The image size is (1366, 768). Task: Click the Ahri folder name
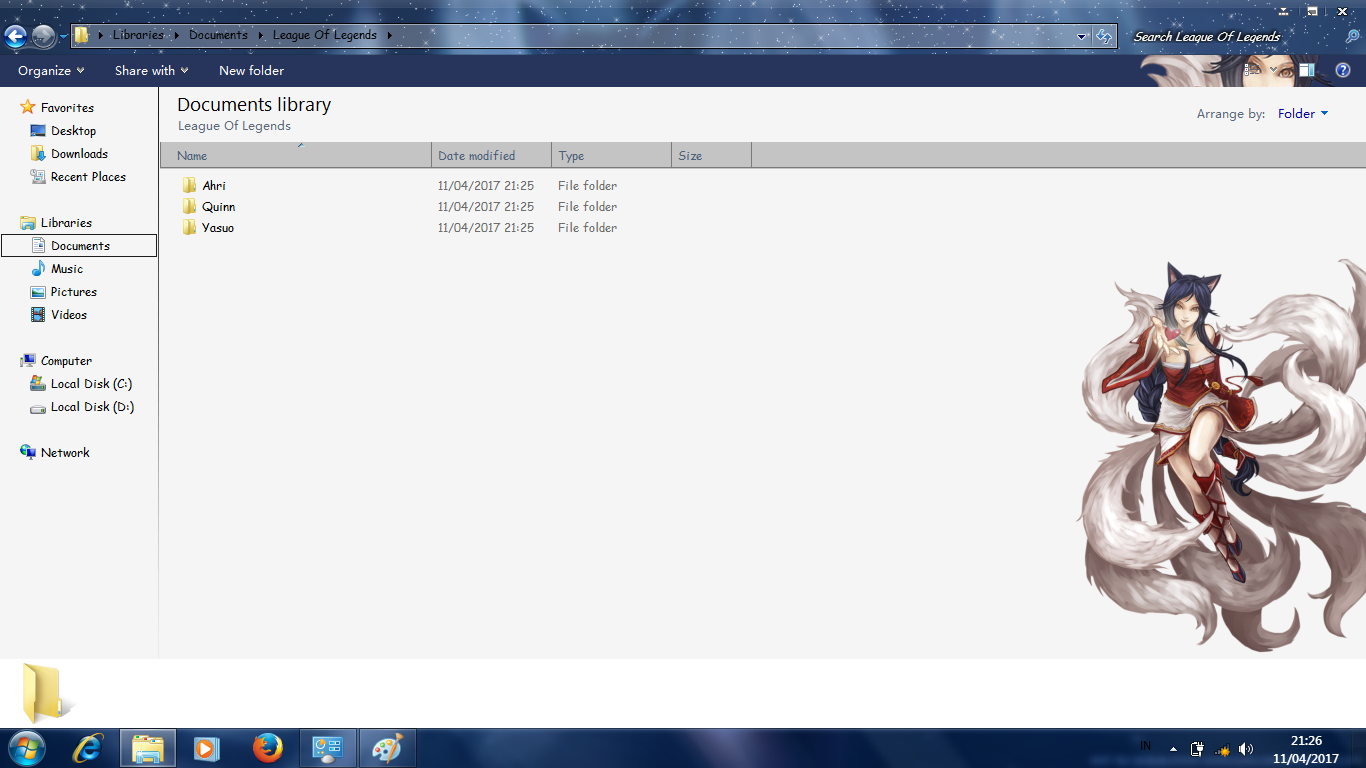click(214, 186)
